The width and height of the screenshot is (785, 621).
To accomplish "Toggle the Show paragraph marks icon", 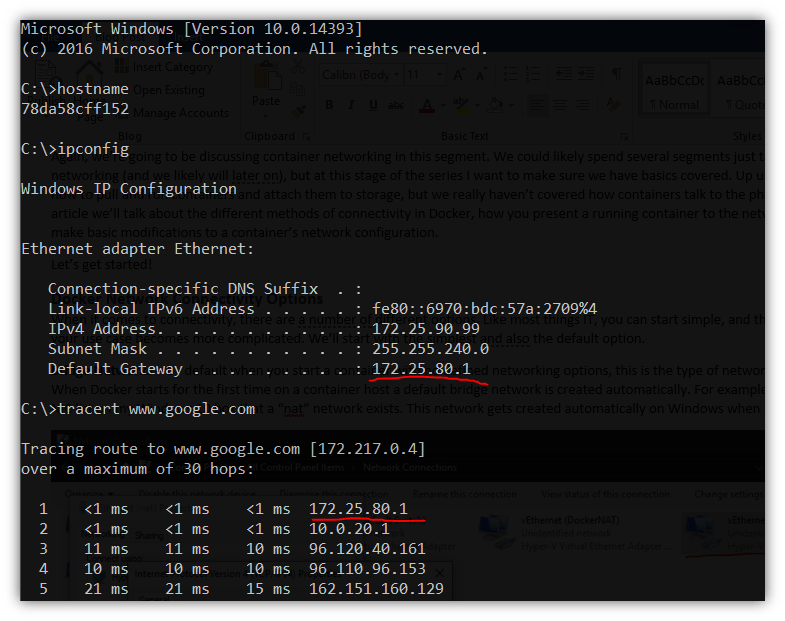I will pos(617,74).
